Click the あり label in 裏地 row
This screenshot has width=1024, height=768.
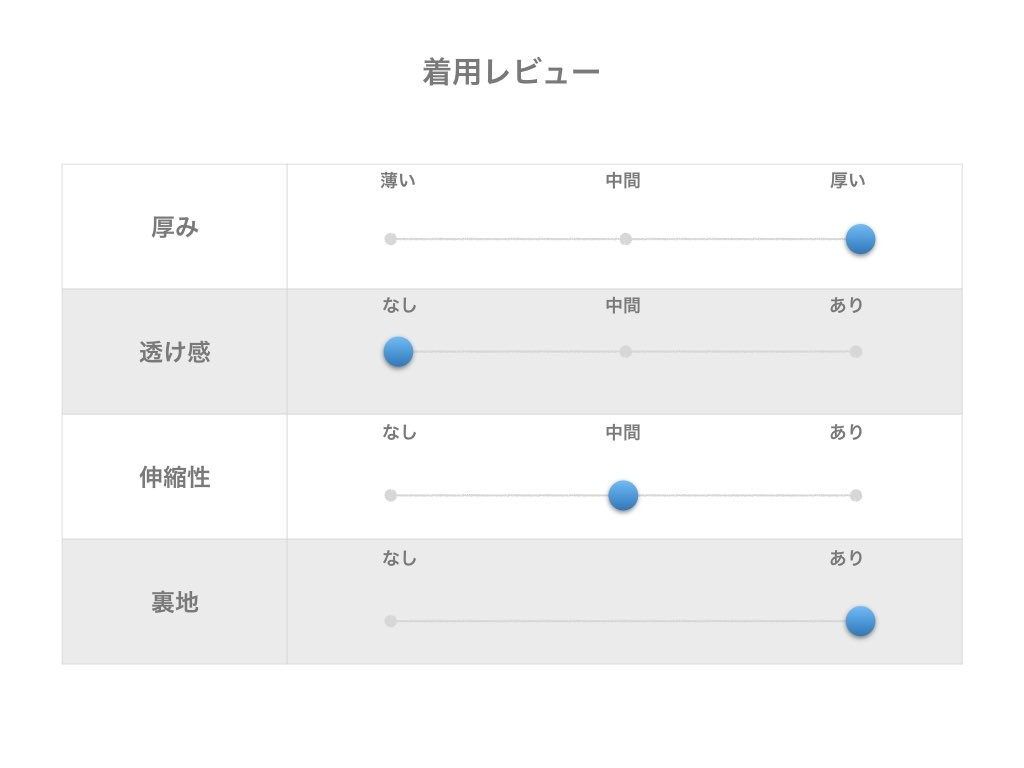(846, 558)
